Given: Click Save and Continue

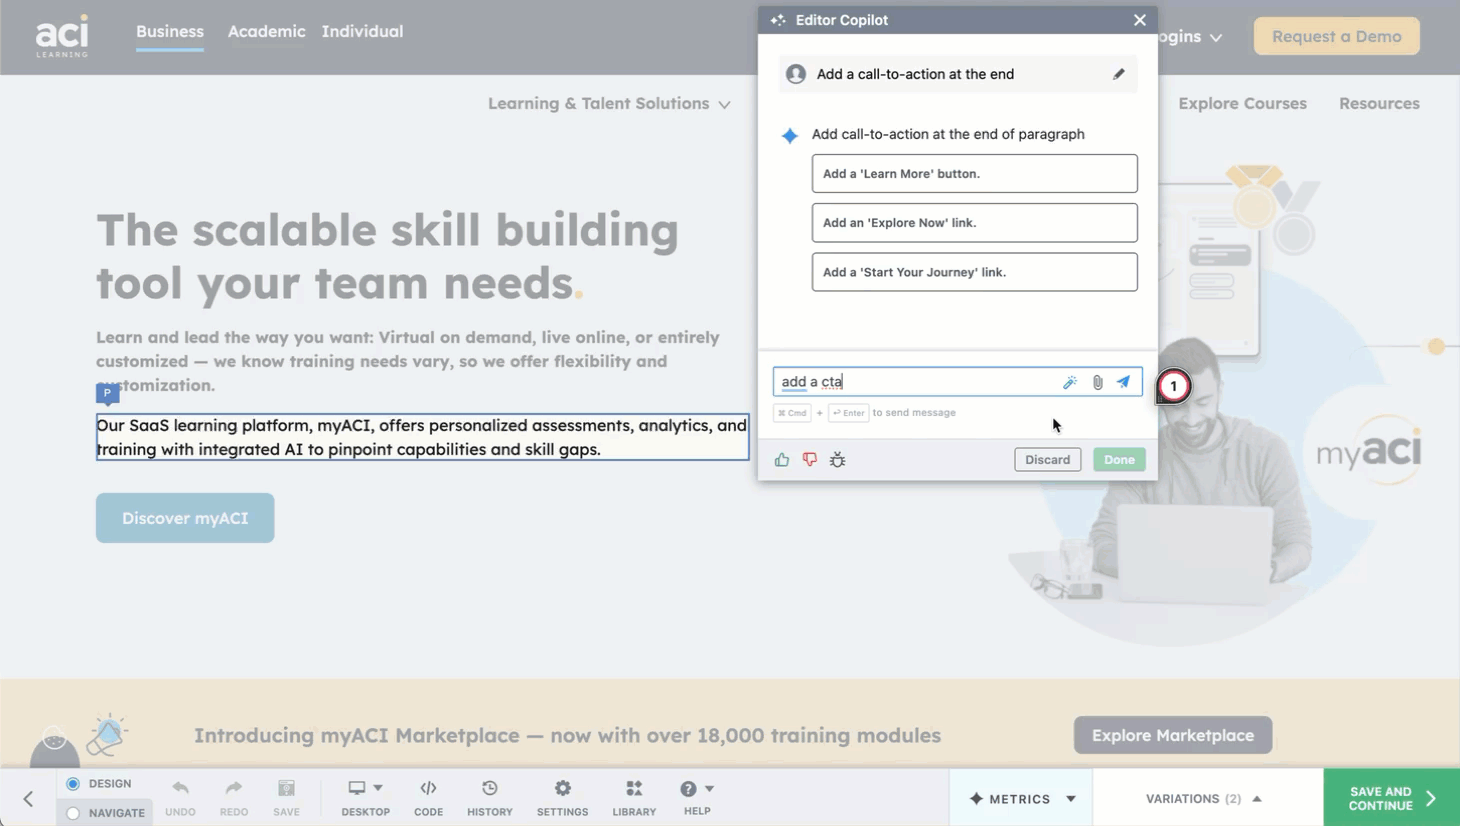Looking at the screenshot, I should click(x=1391, y=798).
